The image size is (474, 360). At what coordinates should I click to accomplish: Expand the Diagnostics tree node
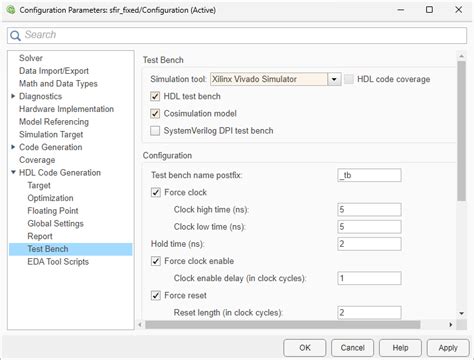point(13,96)
